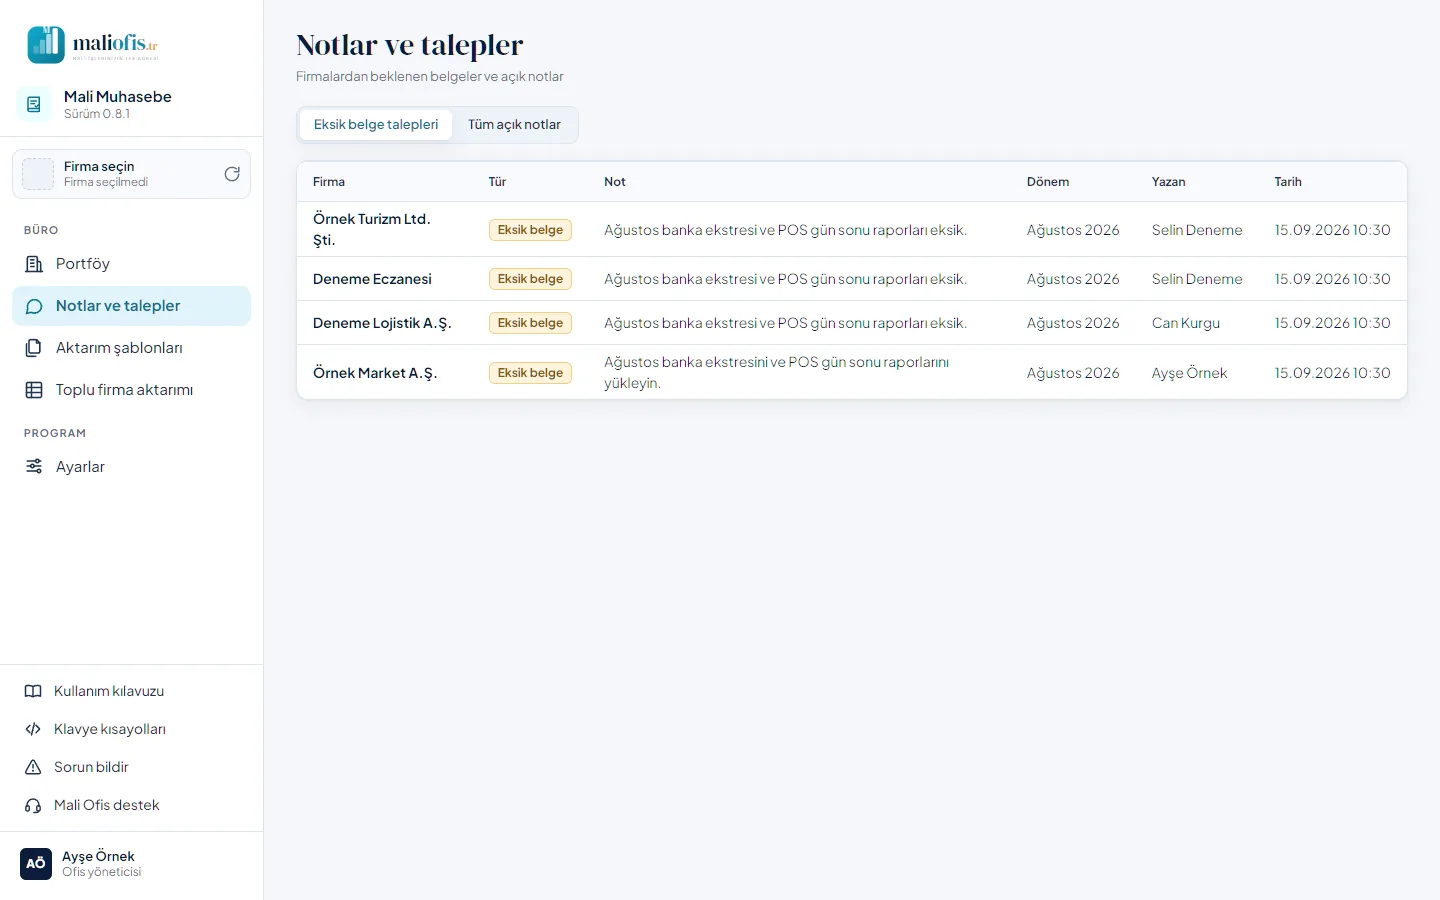
Task: Switch to Eksik belge talepleri tab
Action: [x=376, y=125]
